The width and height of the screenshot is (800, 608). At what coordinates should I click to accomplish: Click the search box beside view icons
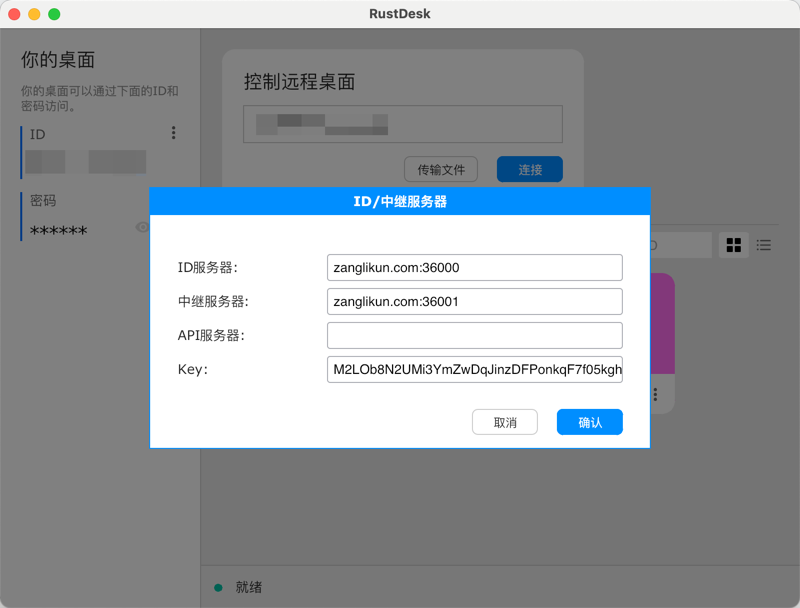(680, 245)
